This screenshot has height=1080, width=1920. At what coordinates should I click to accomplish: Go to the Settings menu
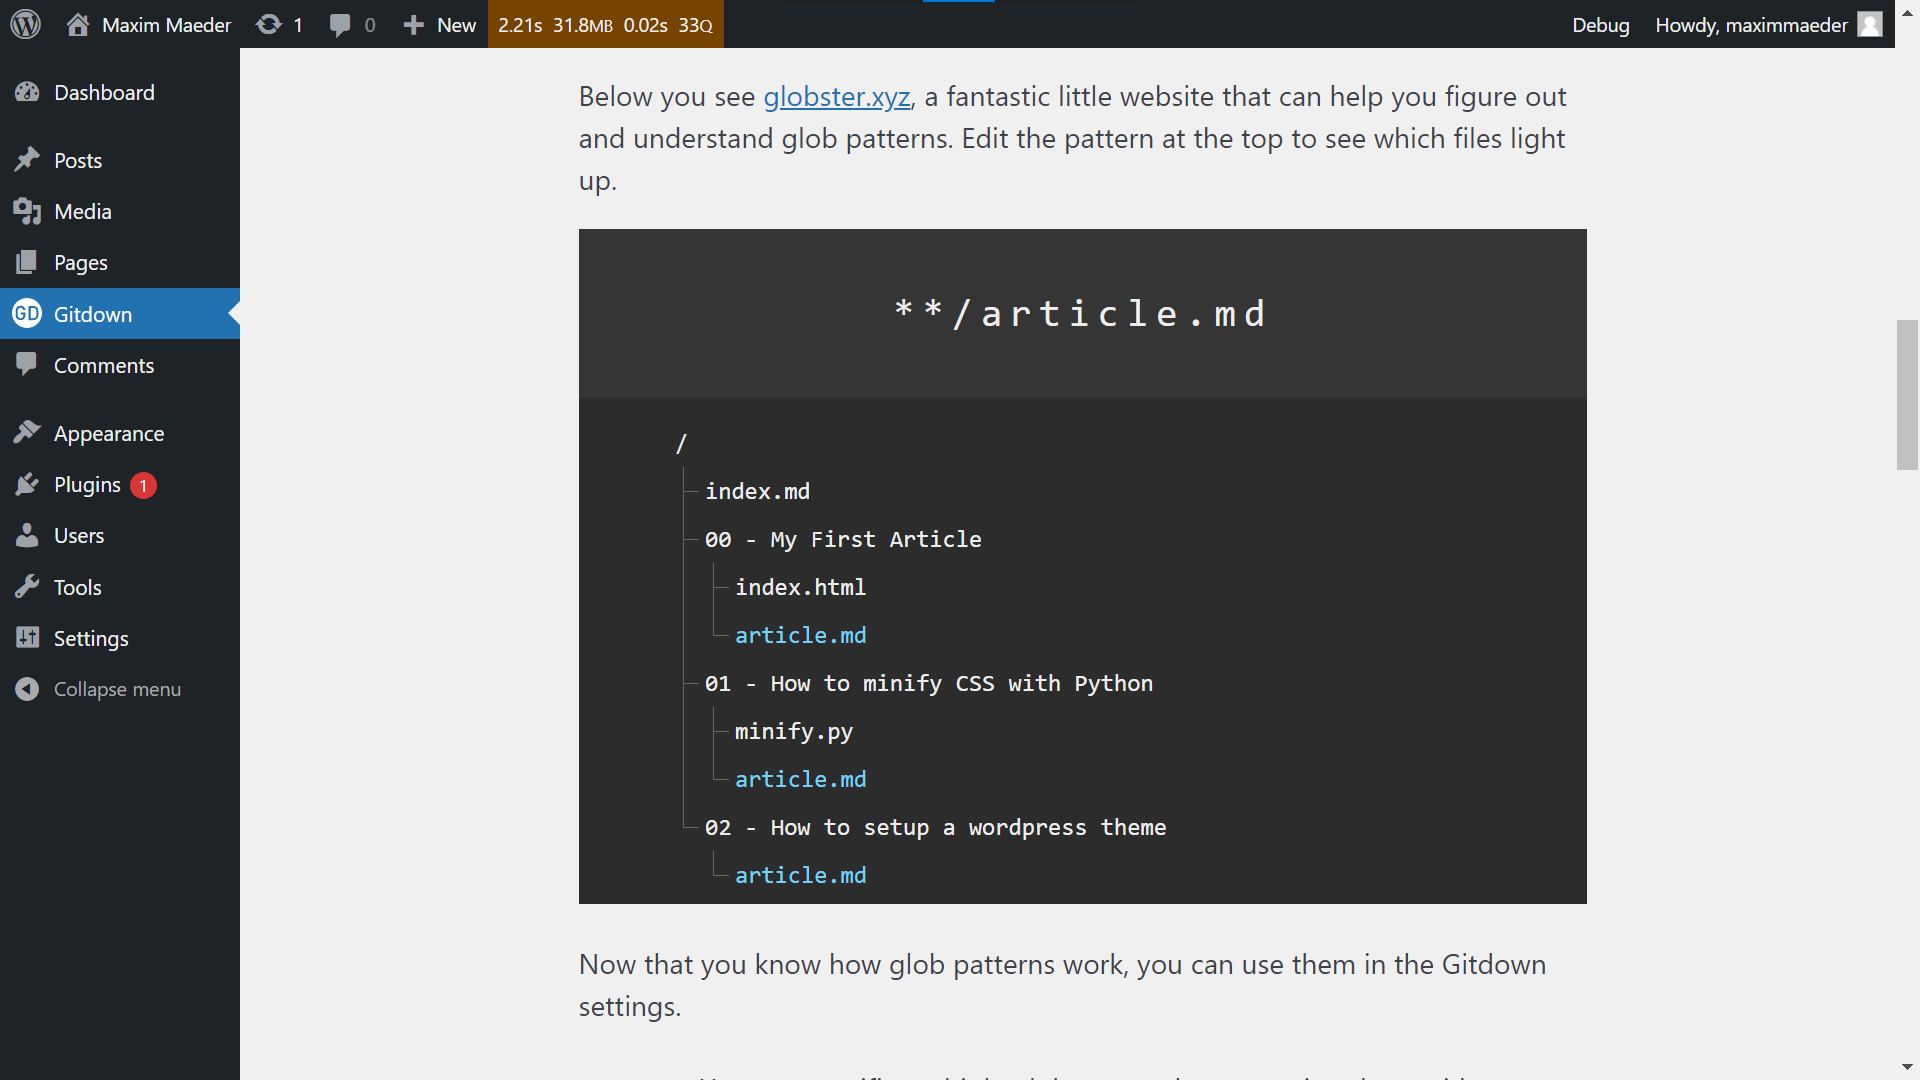120,638
